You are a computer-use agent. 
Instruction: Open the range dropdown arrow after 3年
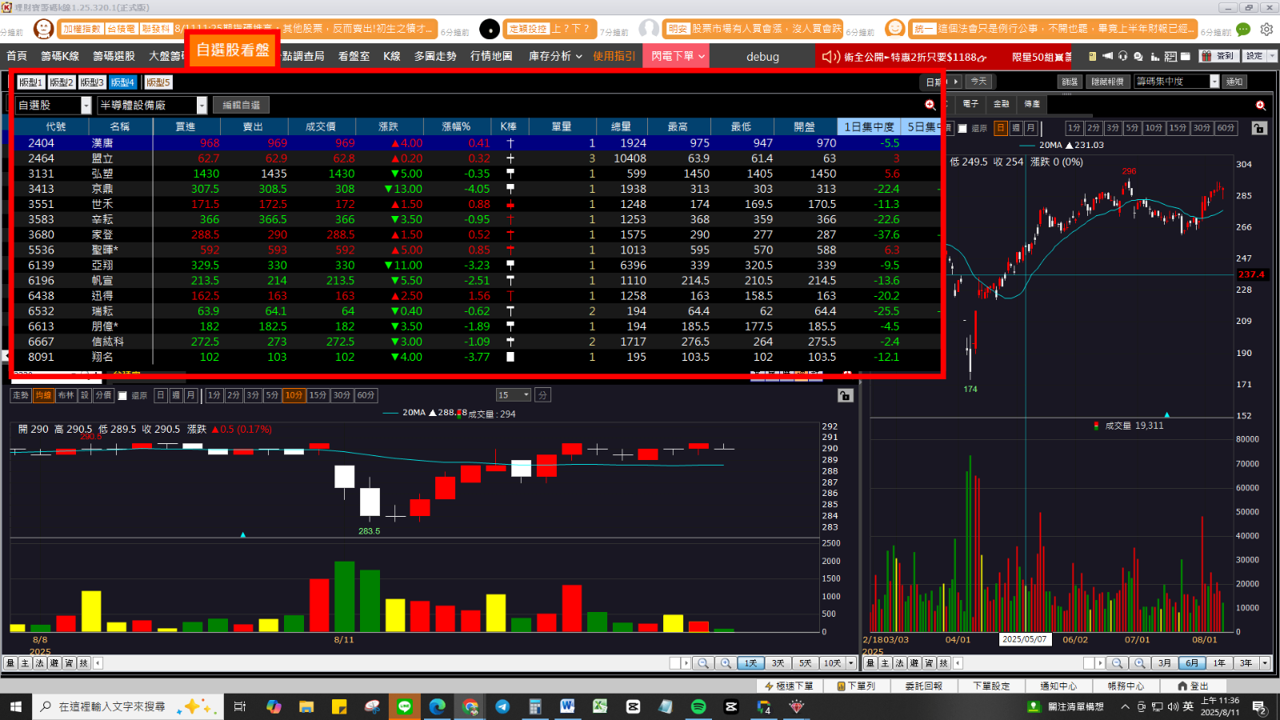tap(1263, 663)
